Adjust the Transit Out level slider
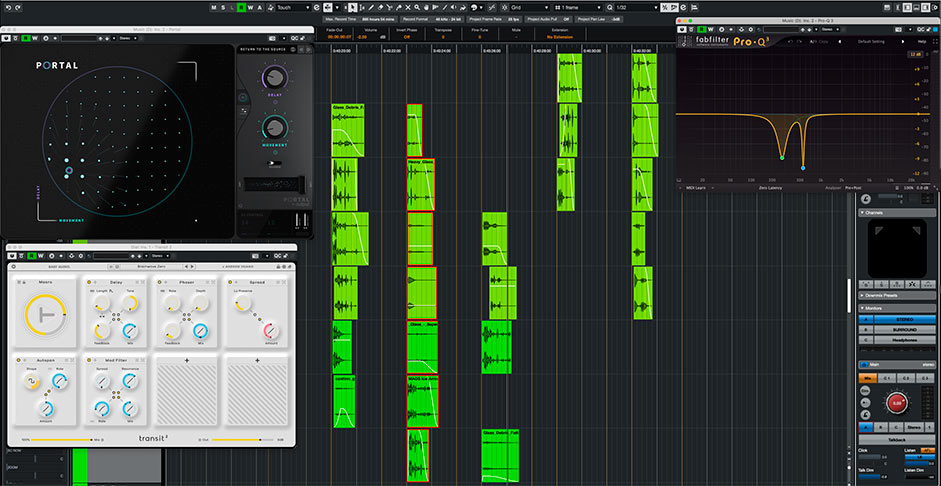Screen dimensions: 941x486 pyautogui.click(x=242, y=440)
